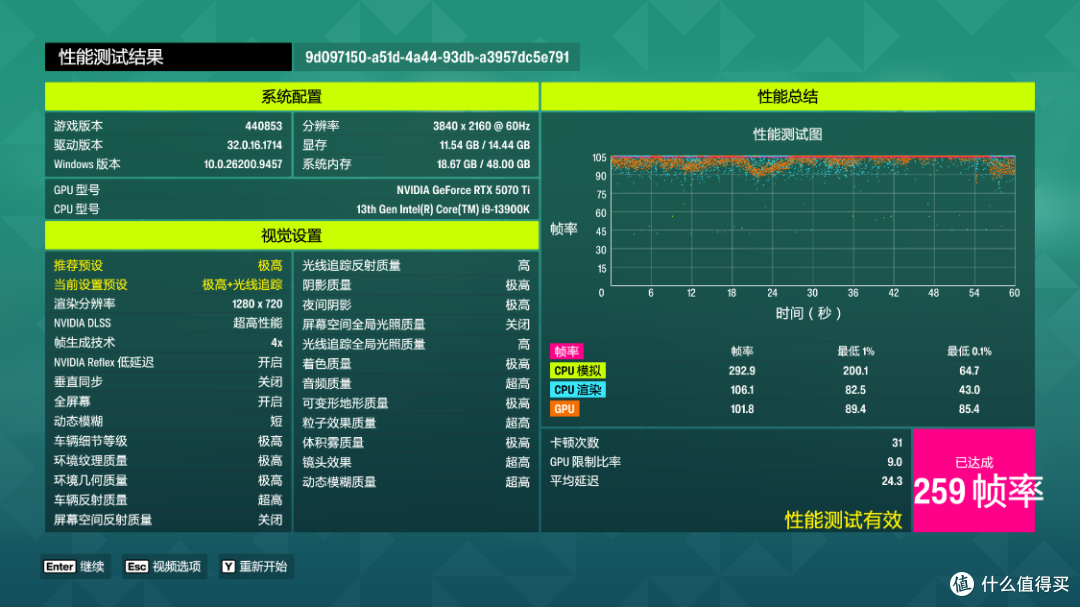Click the Enter 继续 button

(x=75, y=566)
